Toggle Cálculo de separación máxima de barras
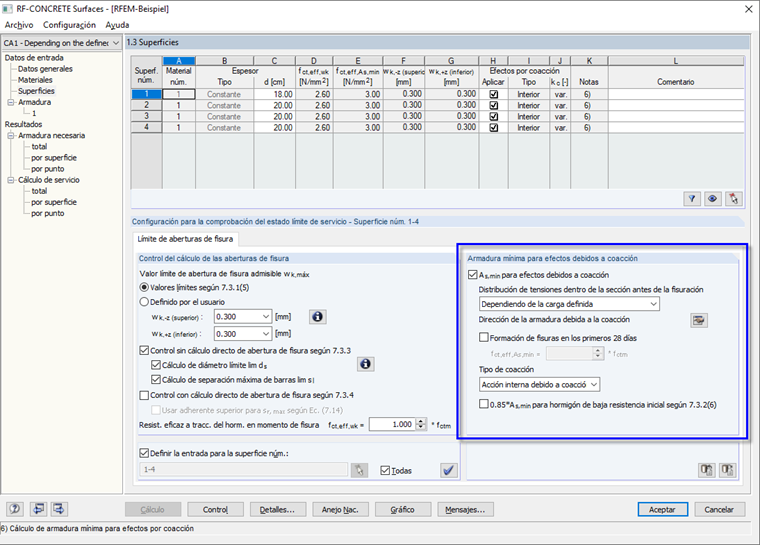This screenshot has height=545, width=760. coord(156,379)
